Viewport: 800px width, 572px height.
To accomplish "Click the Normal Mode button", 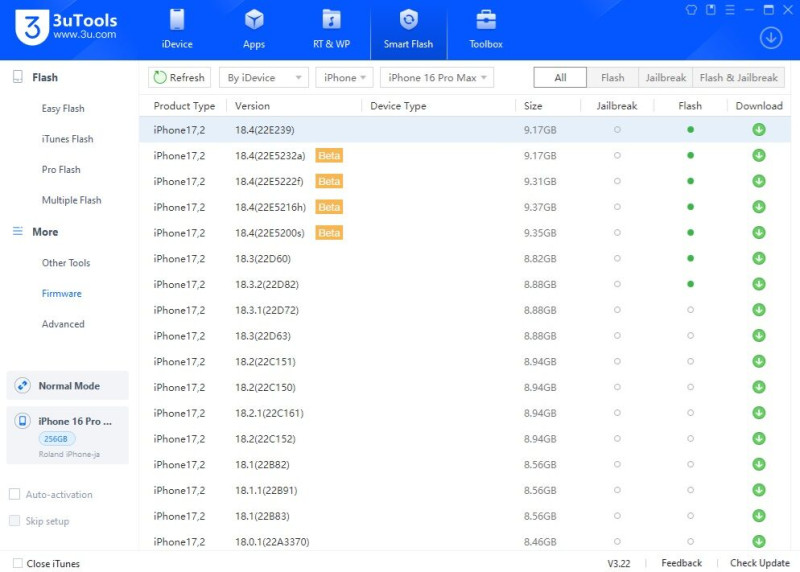I will [67, 386].
